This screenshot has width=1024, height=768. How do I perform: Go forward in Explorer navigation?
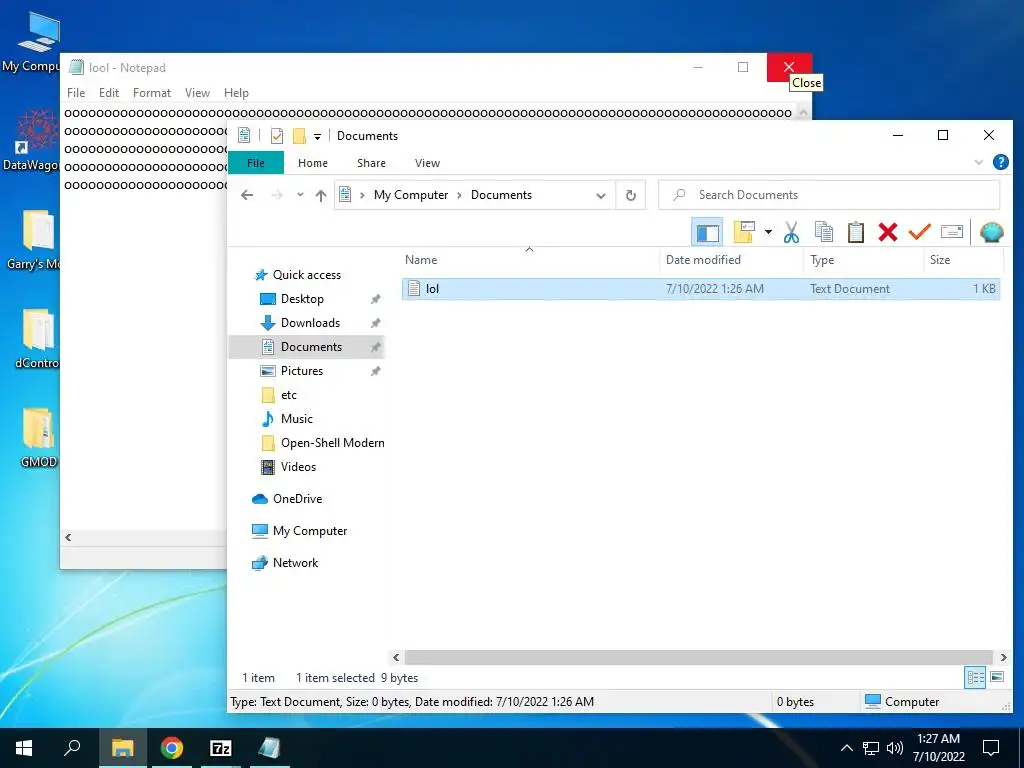tap(277, 195)
